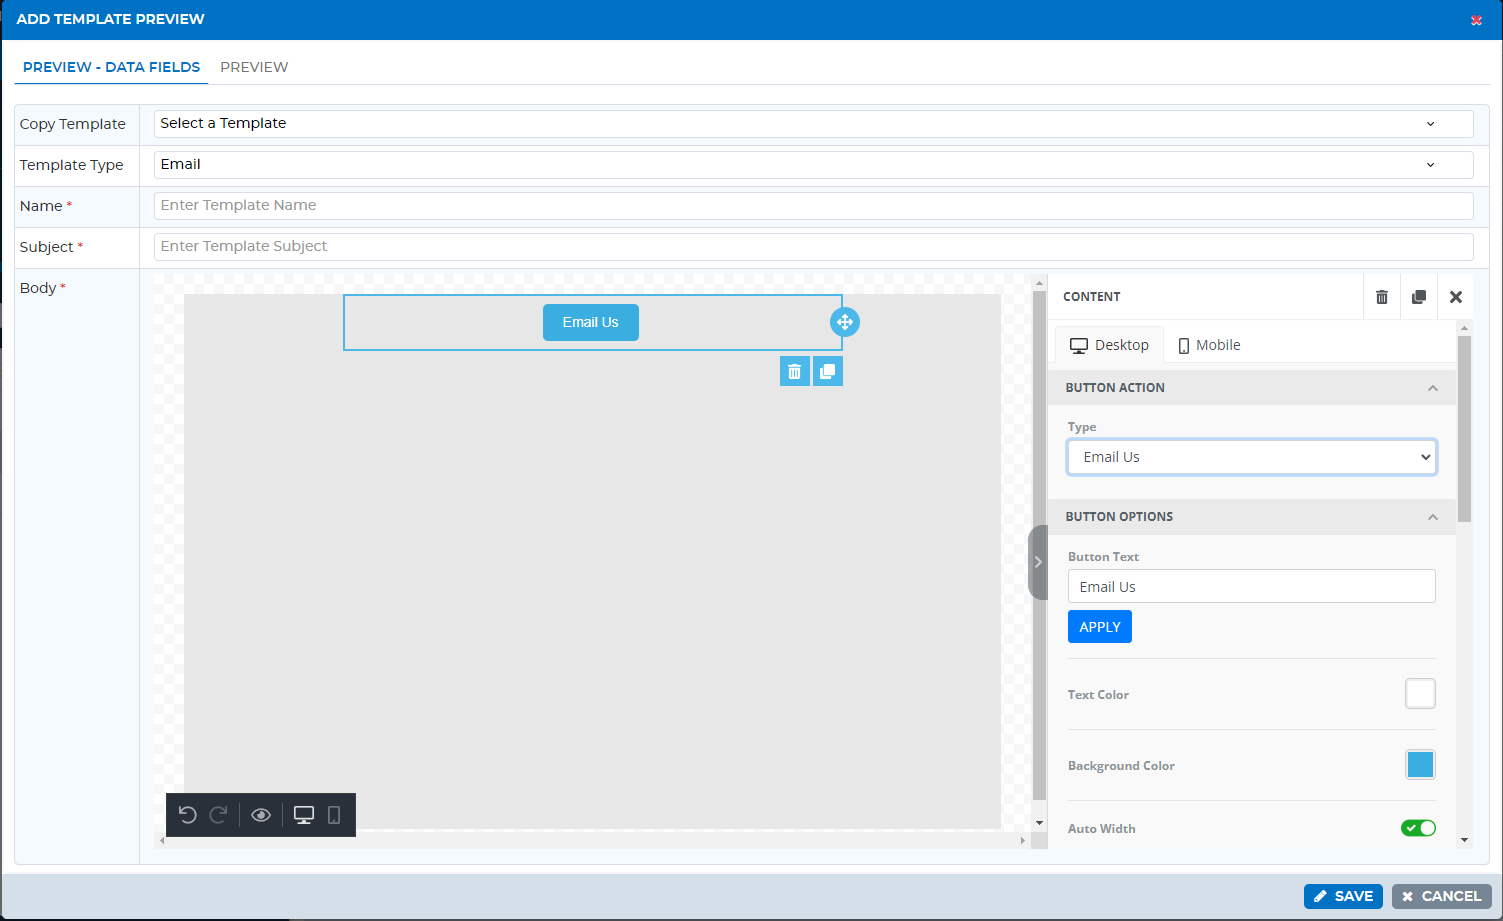Switch editor to mobile phone view icon

tap(334, 815)
